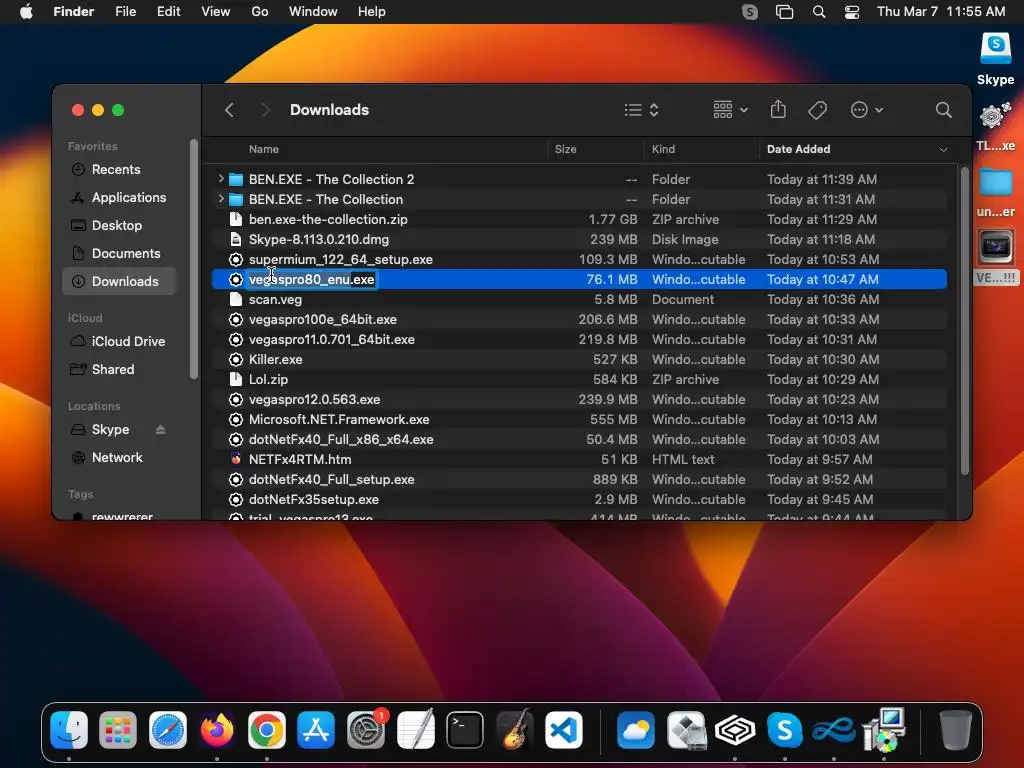Viewport: 1024px width, 768px height.
Task: Open Finder from the Dock
Action: pyautogui.click(x=69, y=730)
